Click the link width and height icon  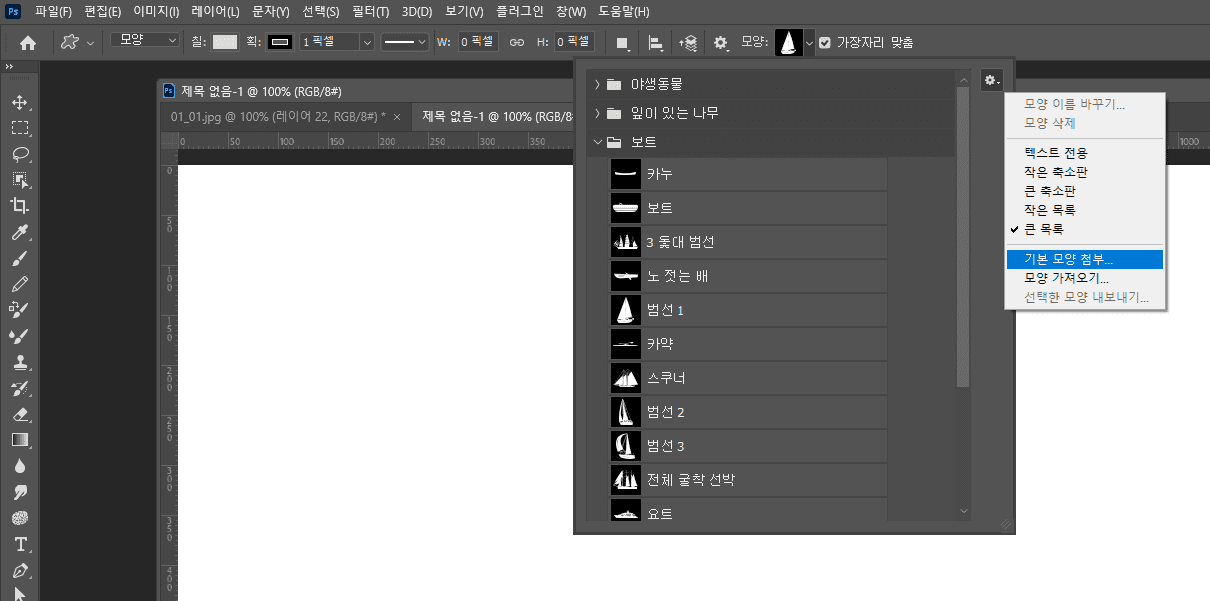pos(517,43)
